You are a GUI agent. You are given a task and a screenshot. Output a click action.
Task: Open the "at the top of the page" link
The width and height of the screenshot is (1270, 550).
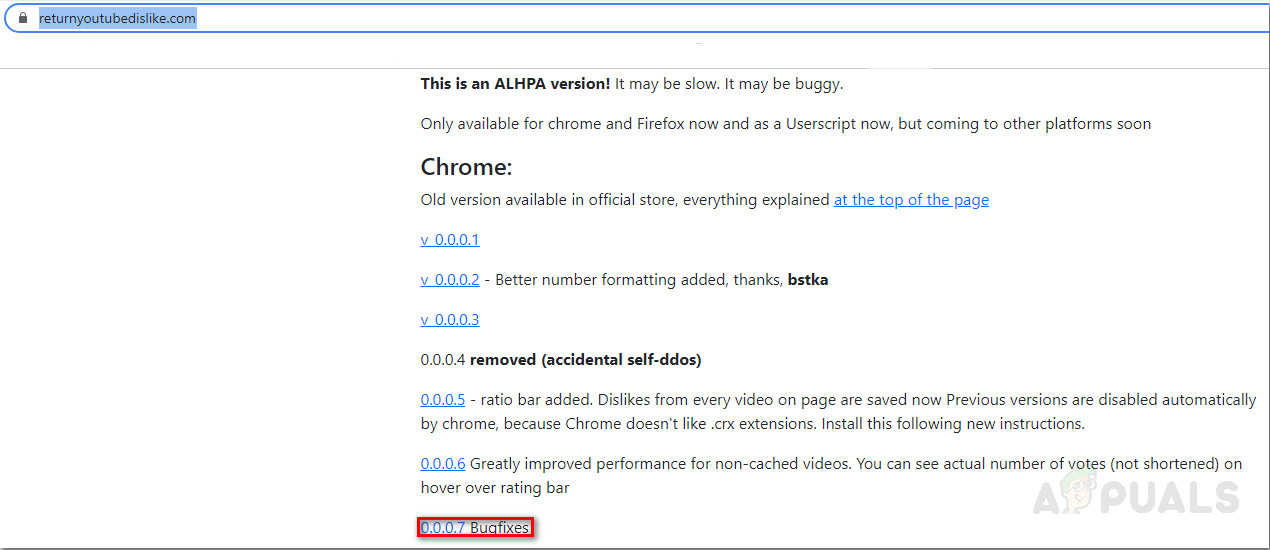click(911, 200)
